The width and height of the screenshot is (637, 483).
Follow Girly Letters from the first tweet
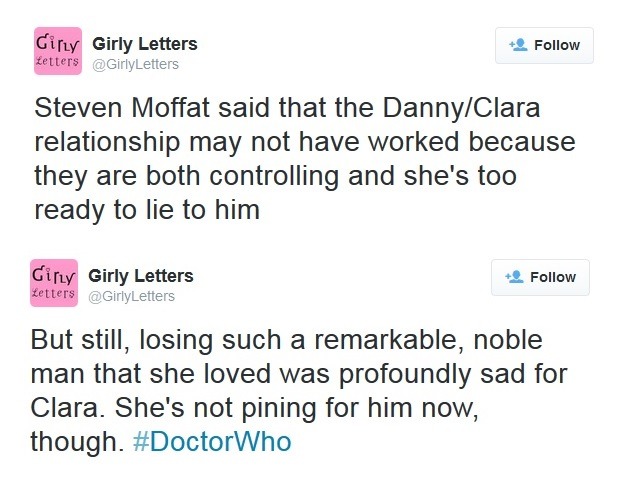[x=544, y=45]
